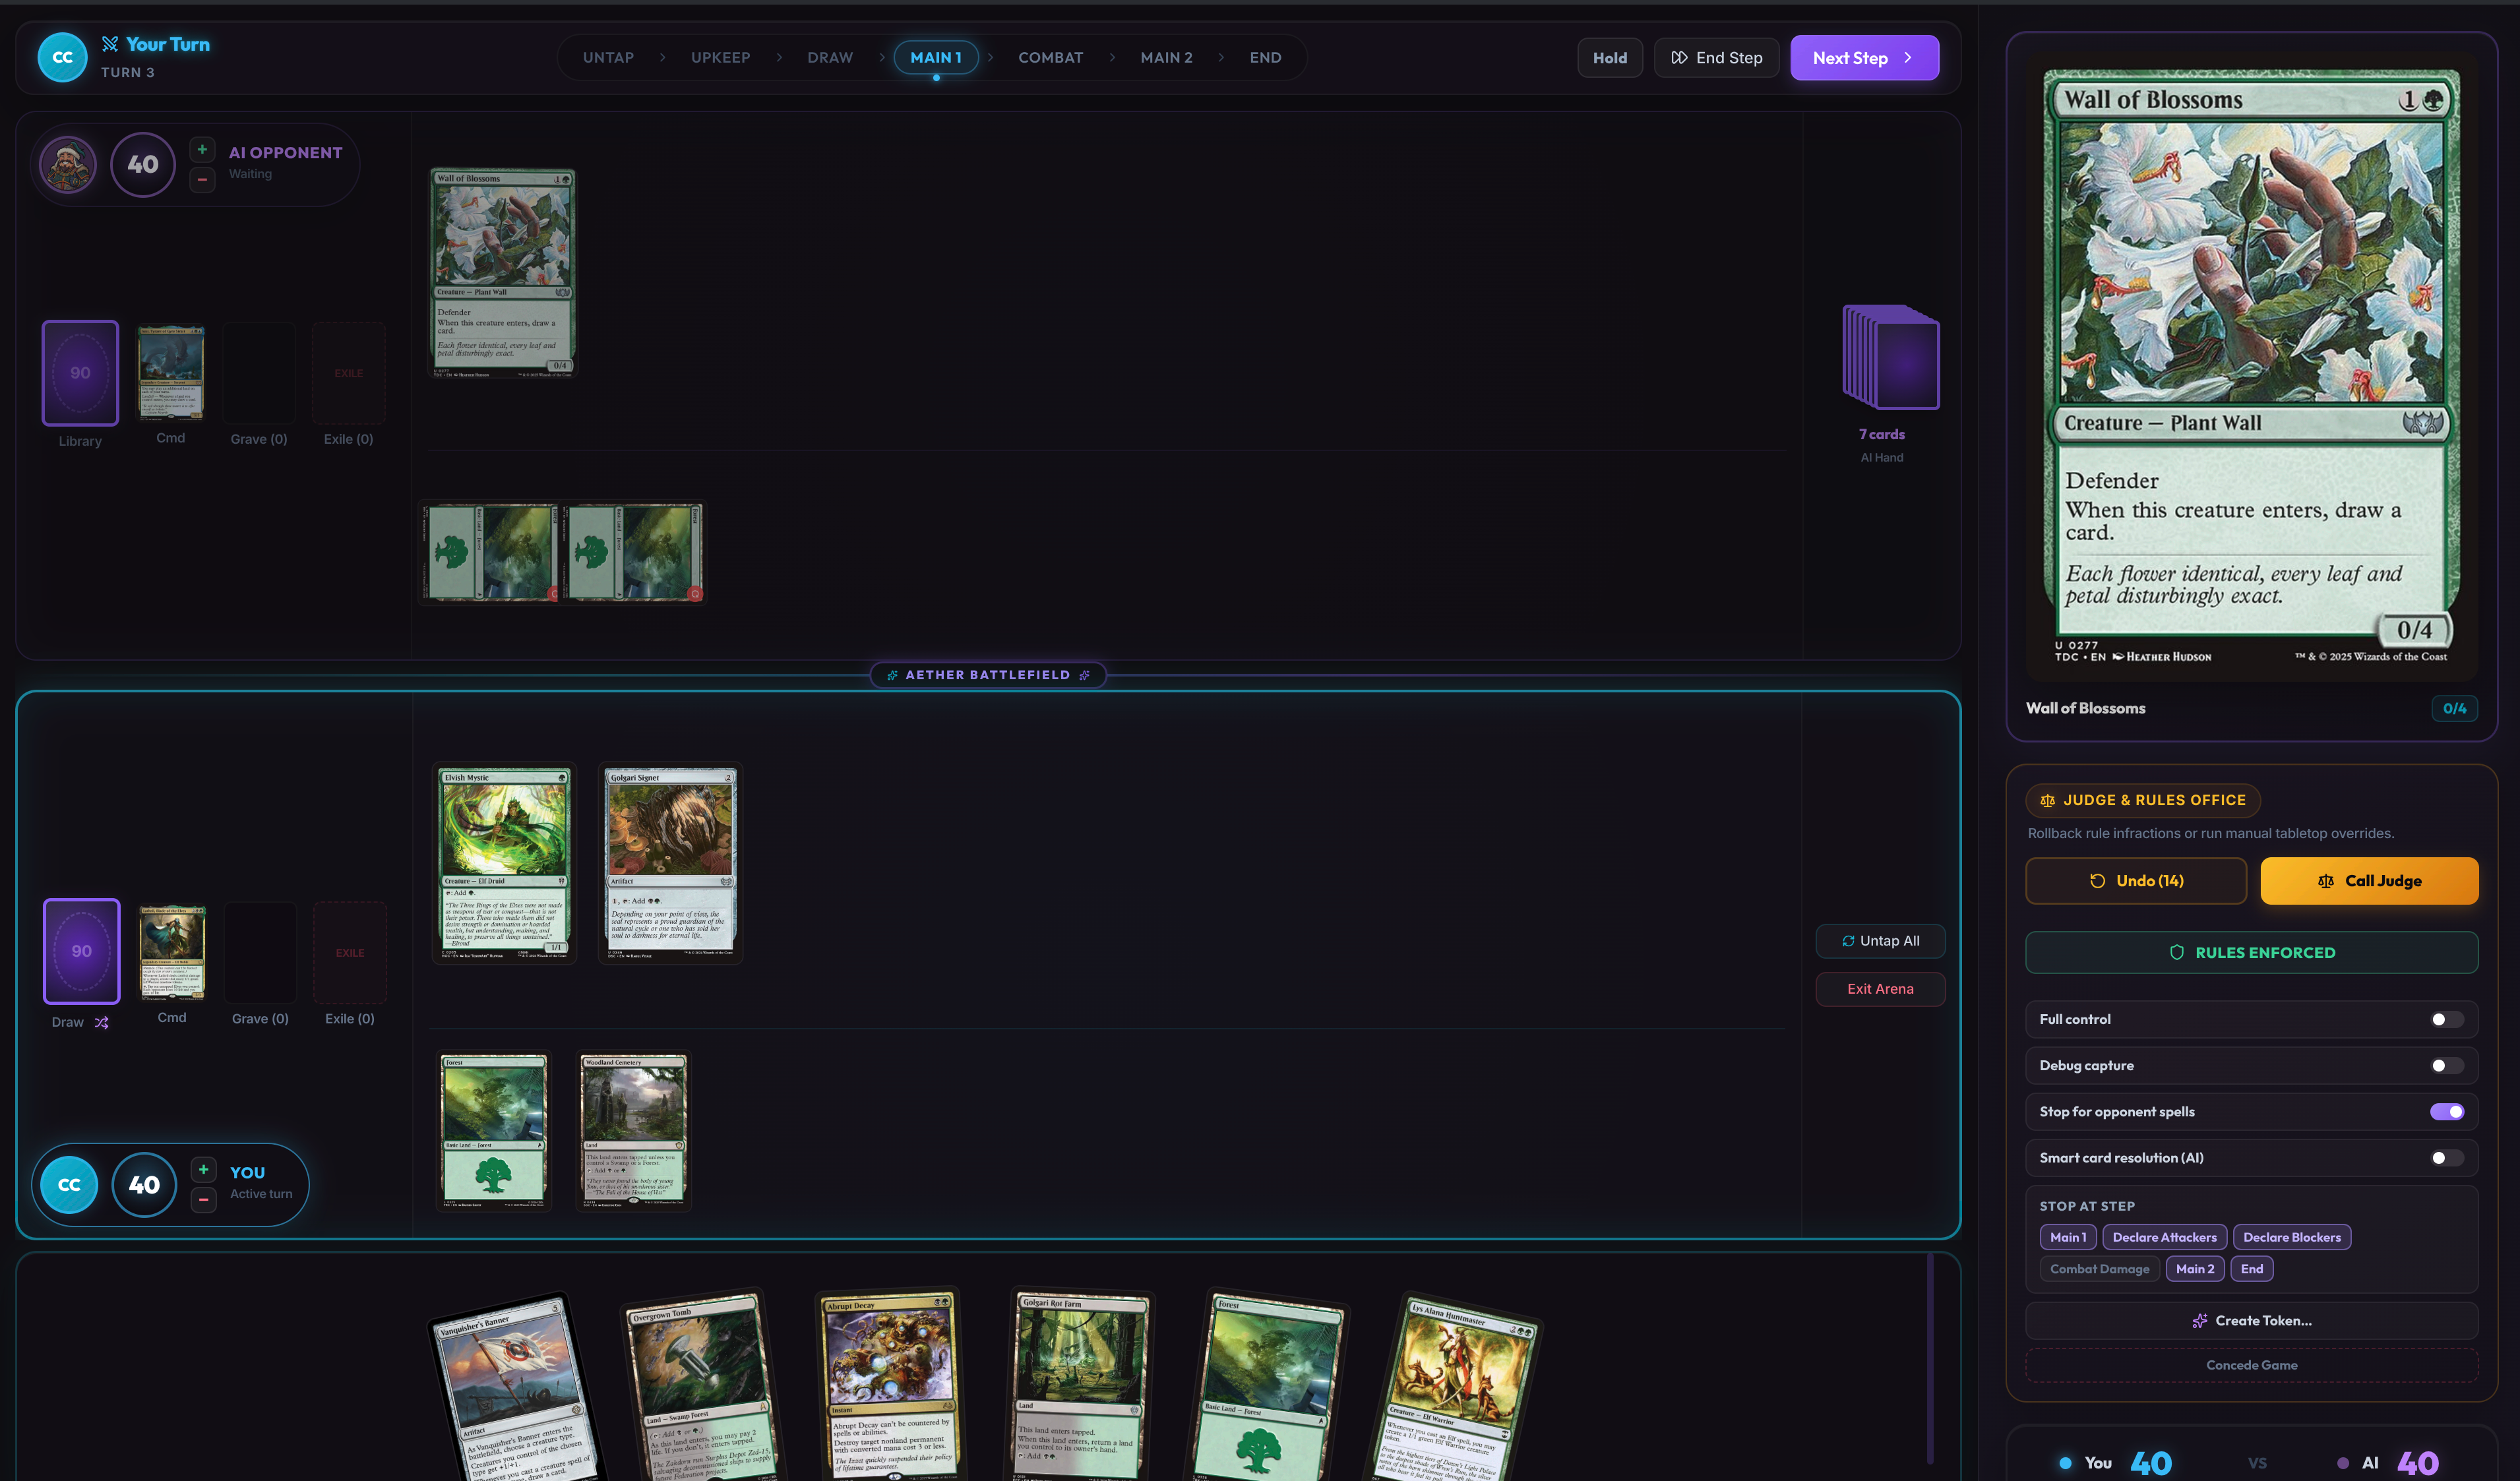
Task: Tap your Woodland Cemetery land
Action: click(x=633, y=1131)
